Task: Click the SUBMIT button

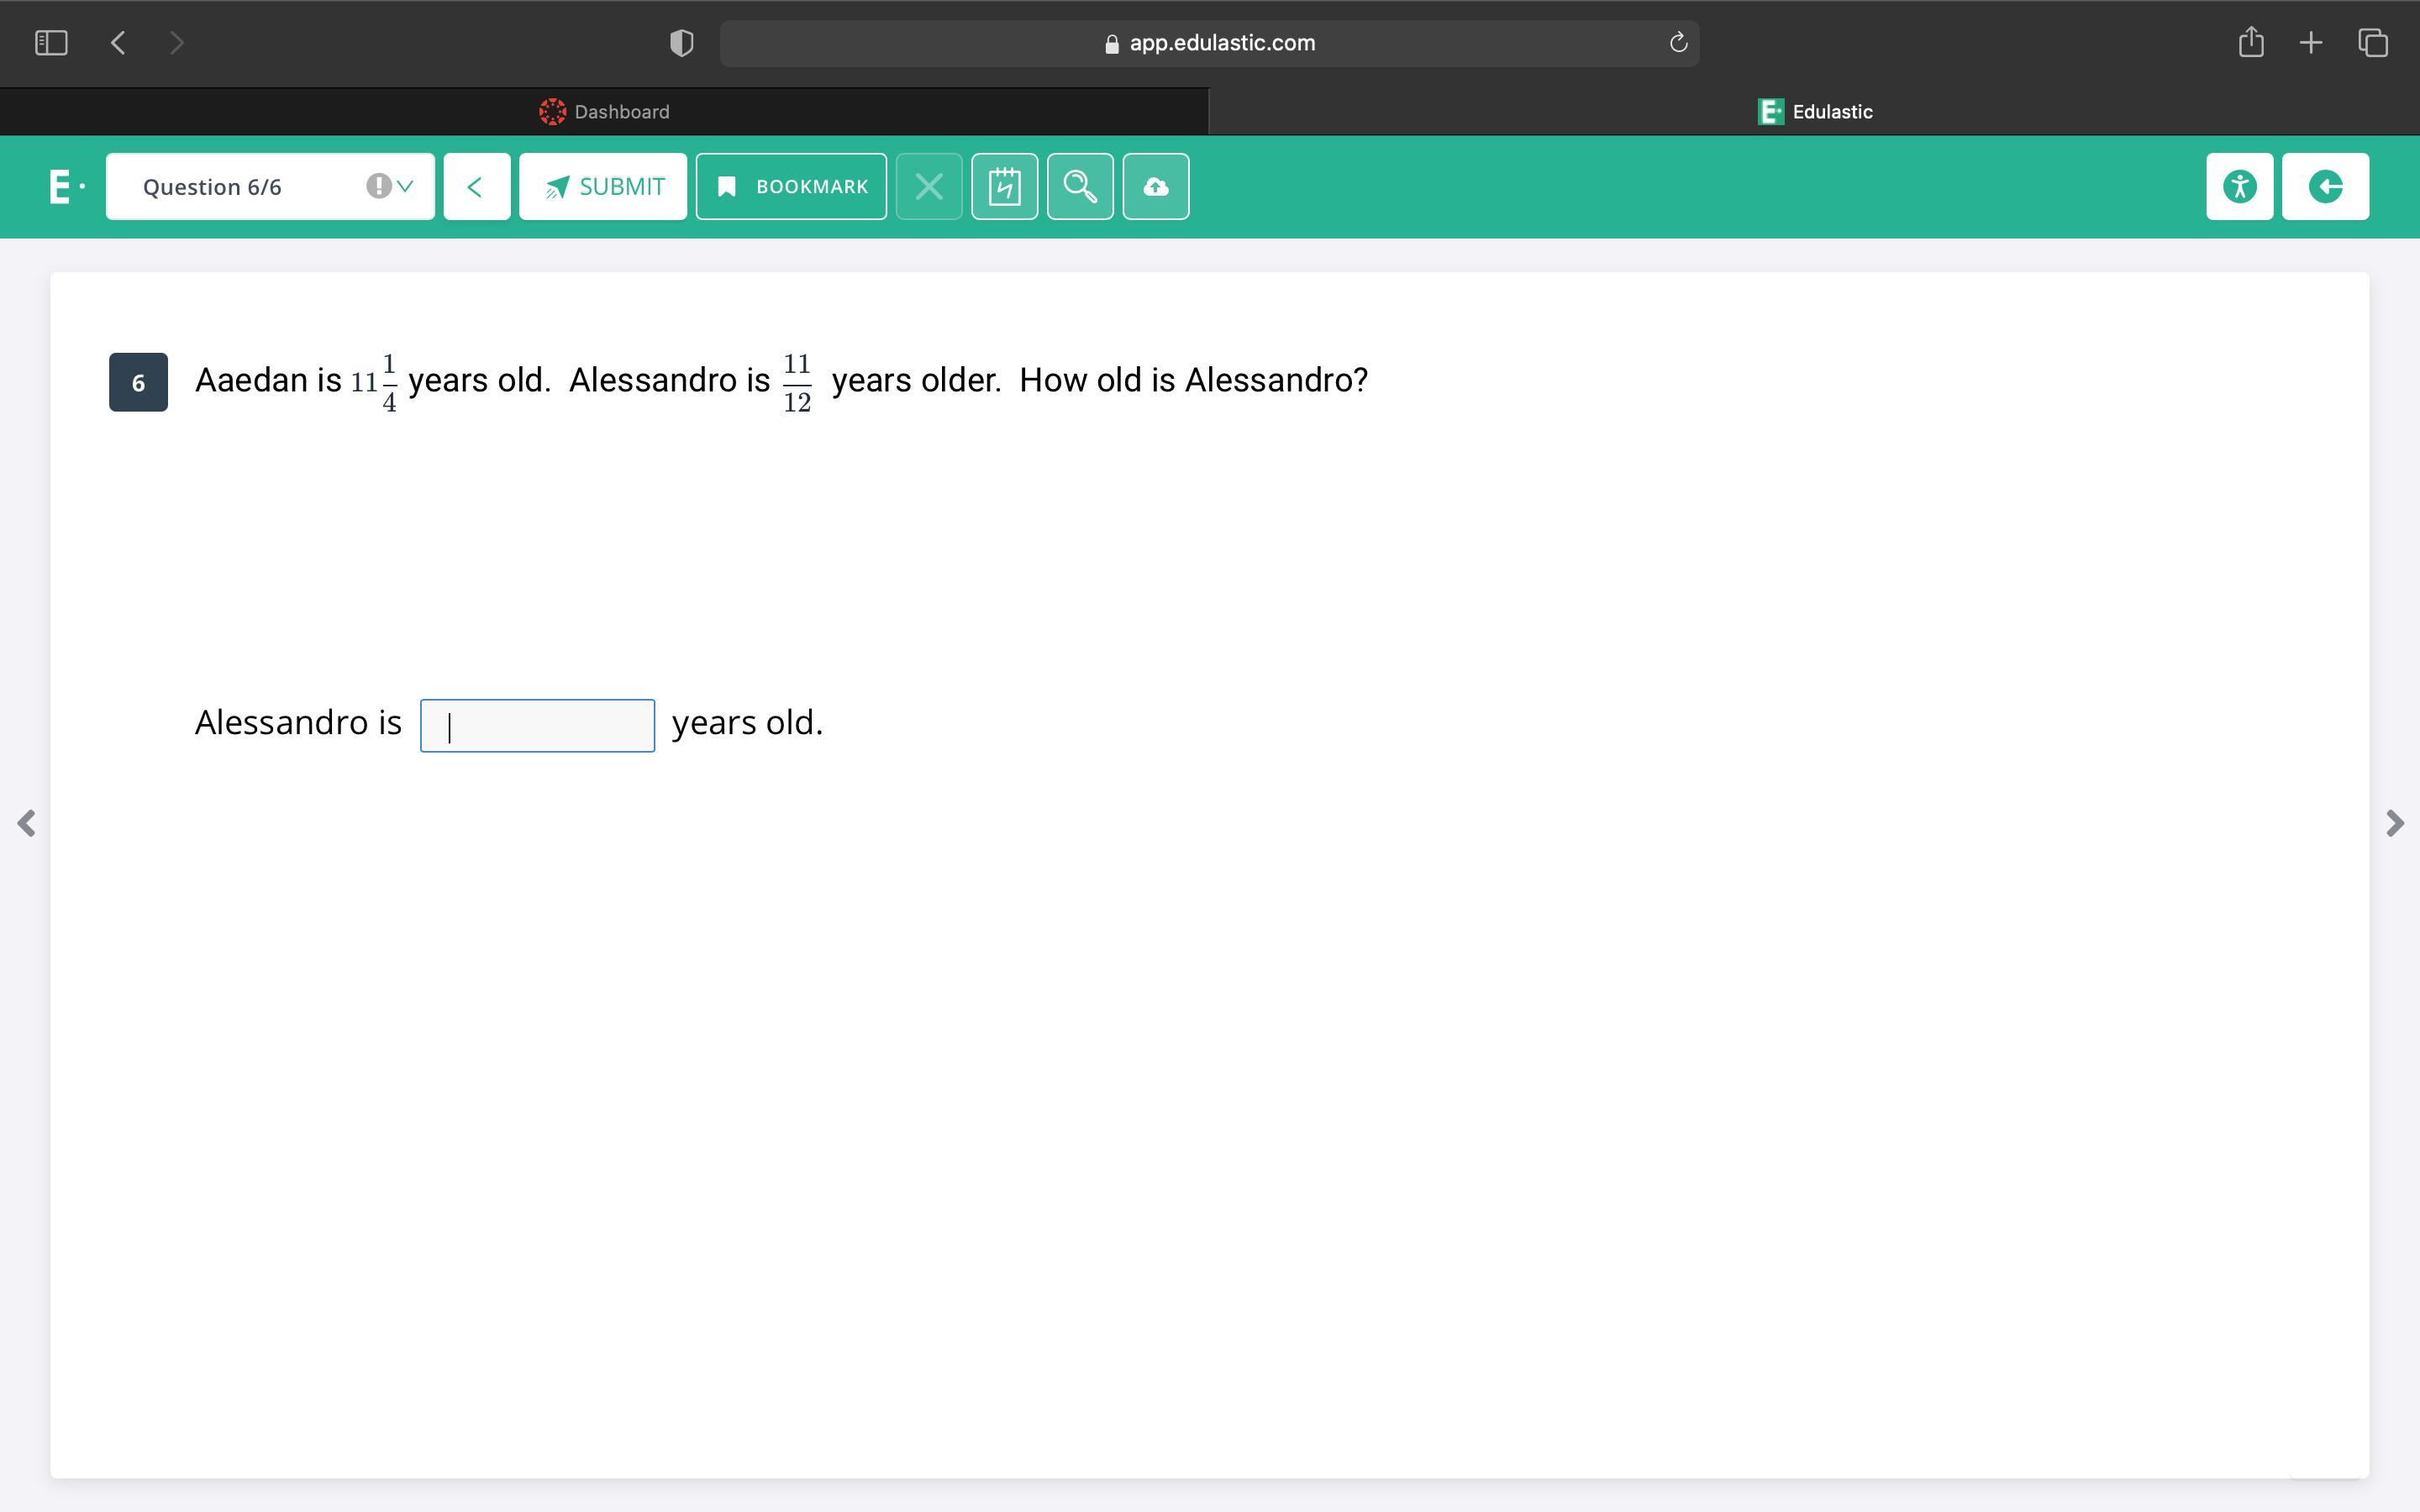Action: click(x=603, y=187)
